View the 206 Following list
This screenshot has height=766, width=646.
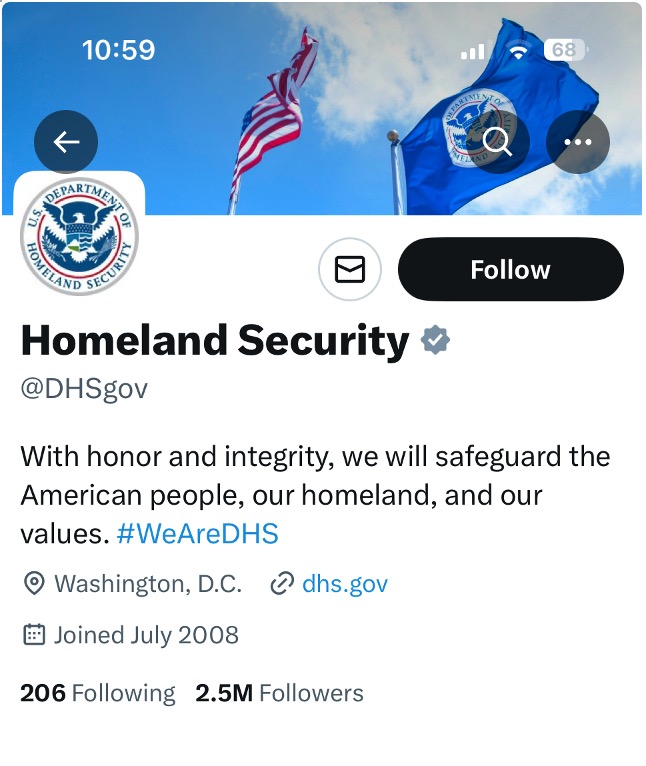pyautogui.click(x=97, y=693)
